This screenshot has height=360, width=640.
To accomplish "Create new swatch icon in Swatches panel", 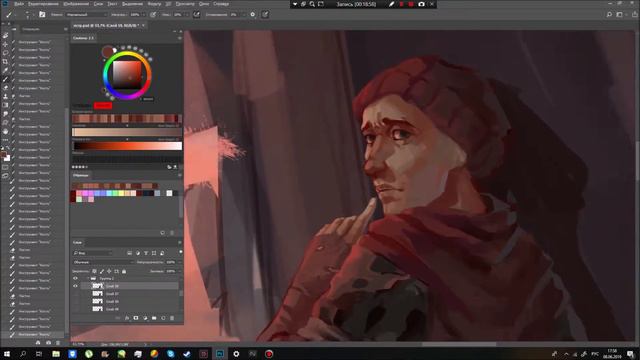I will coord(162,233).
